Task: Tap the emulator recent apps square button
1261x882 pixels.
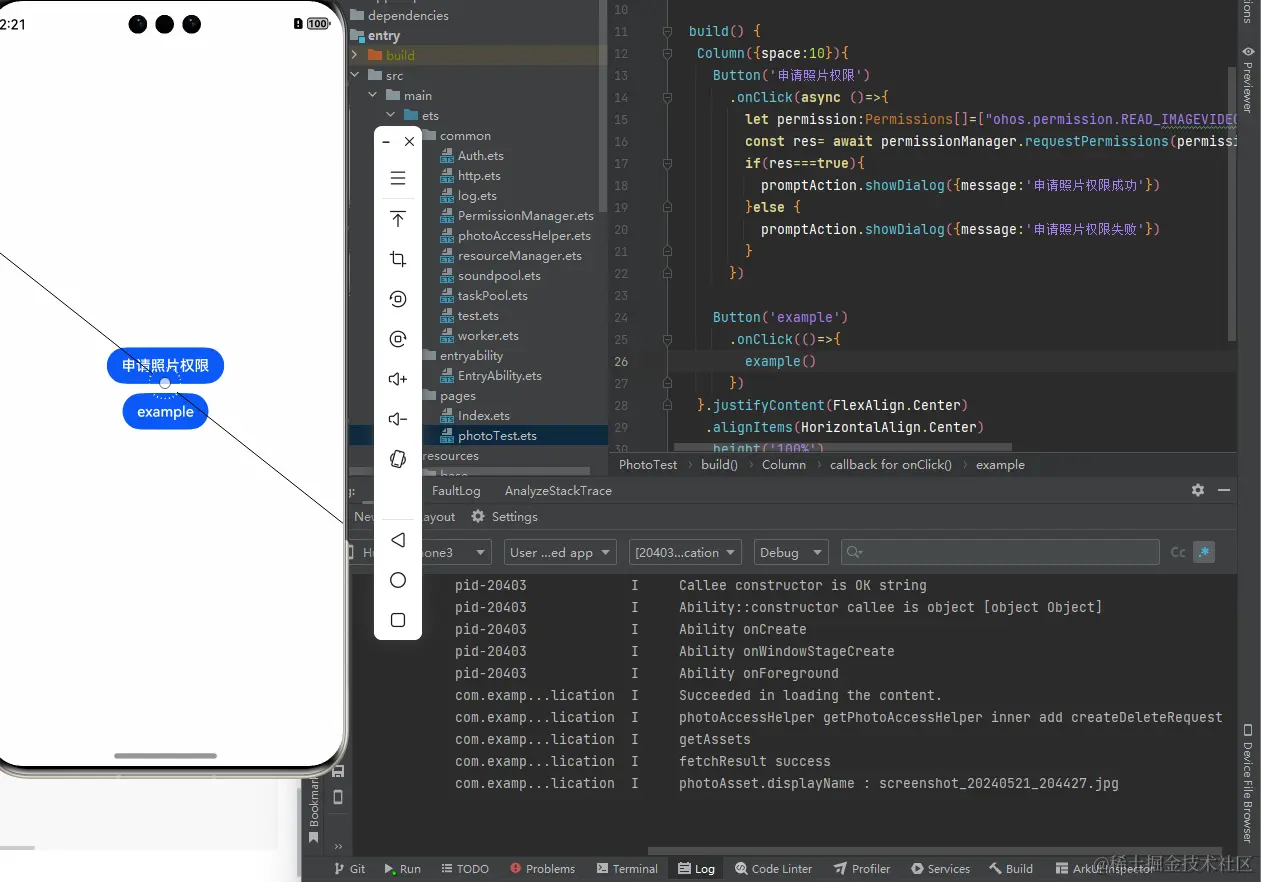Action: (398, 620)
